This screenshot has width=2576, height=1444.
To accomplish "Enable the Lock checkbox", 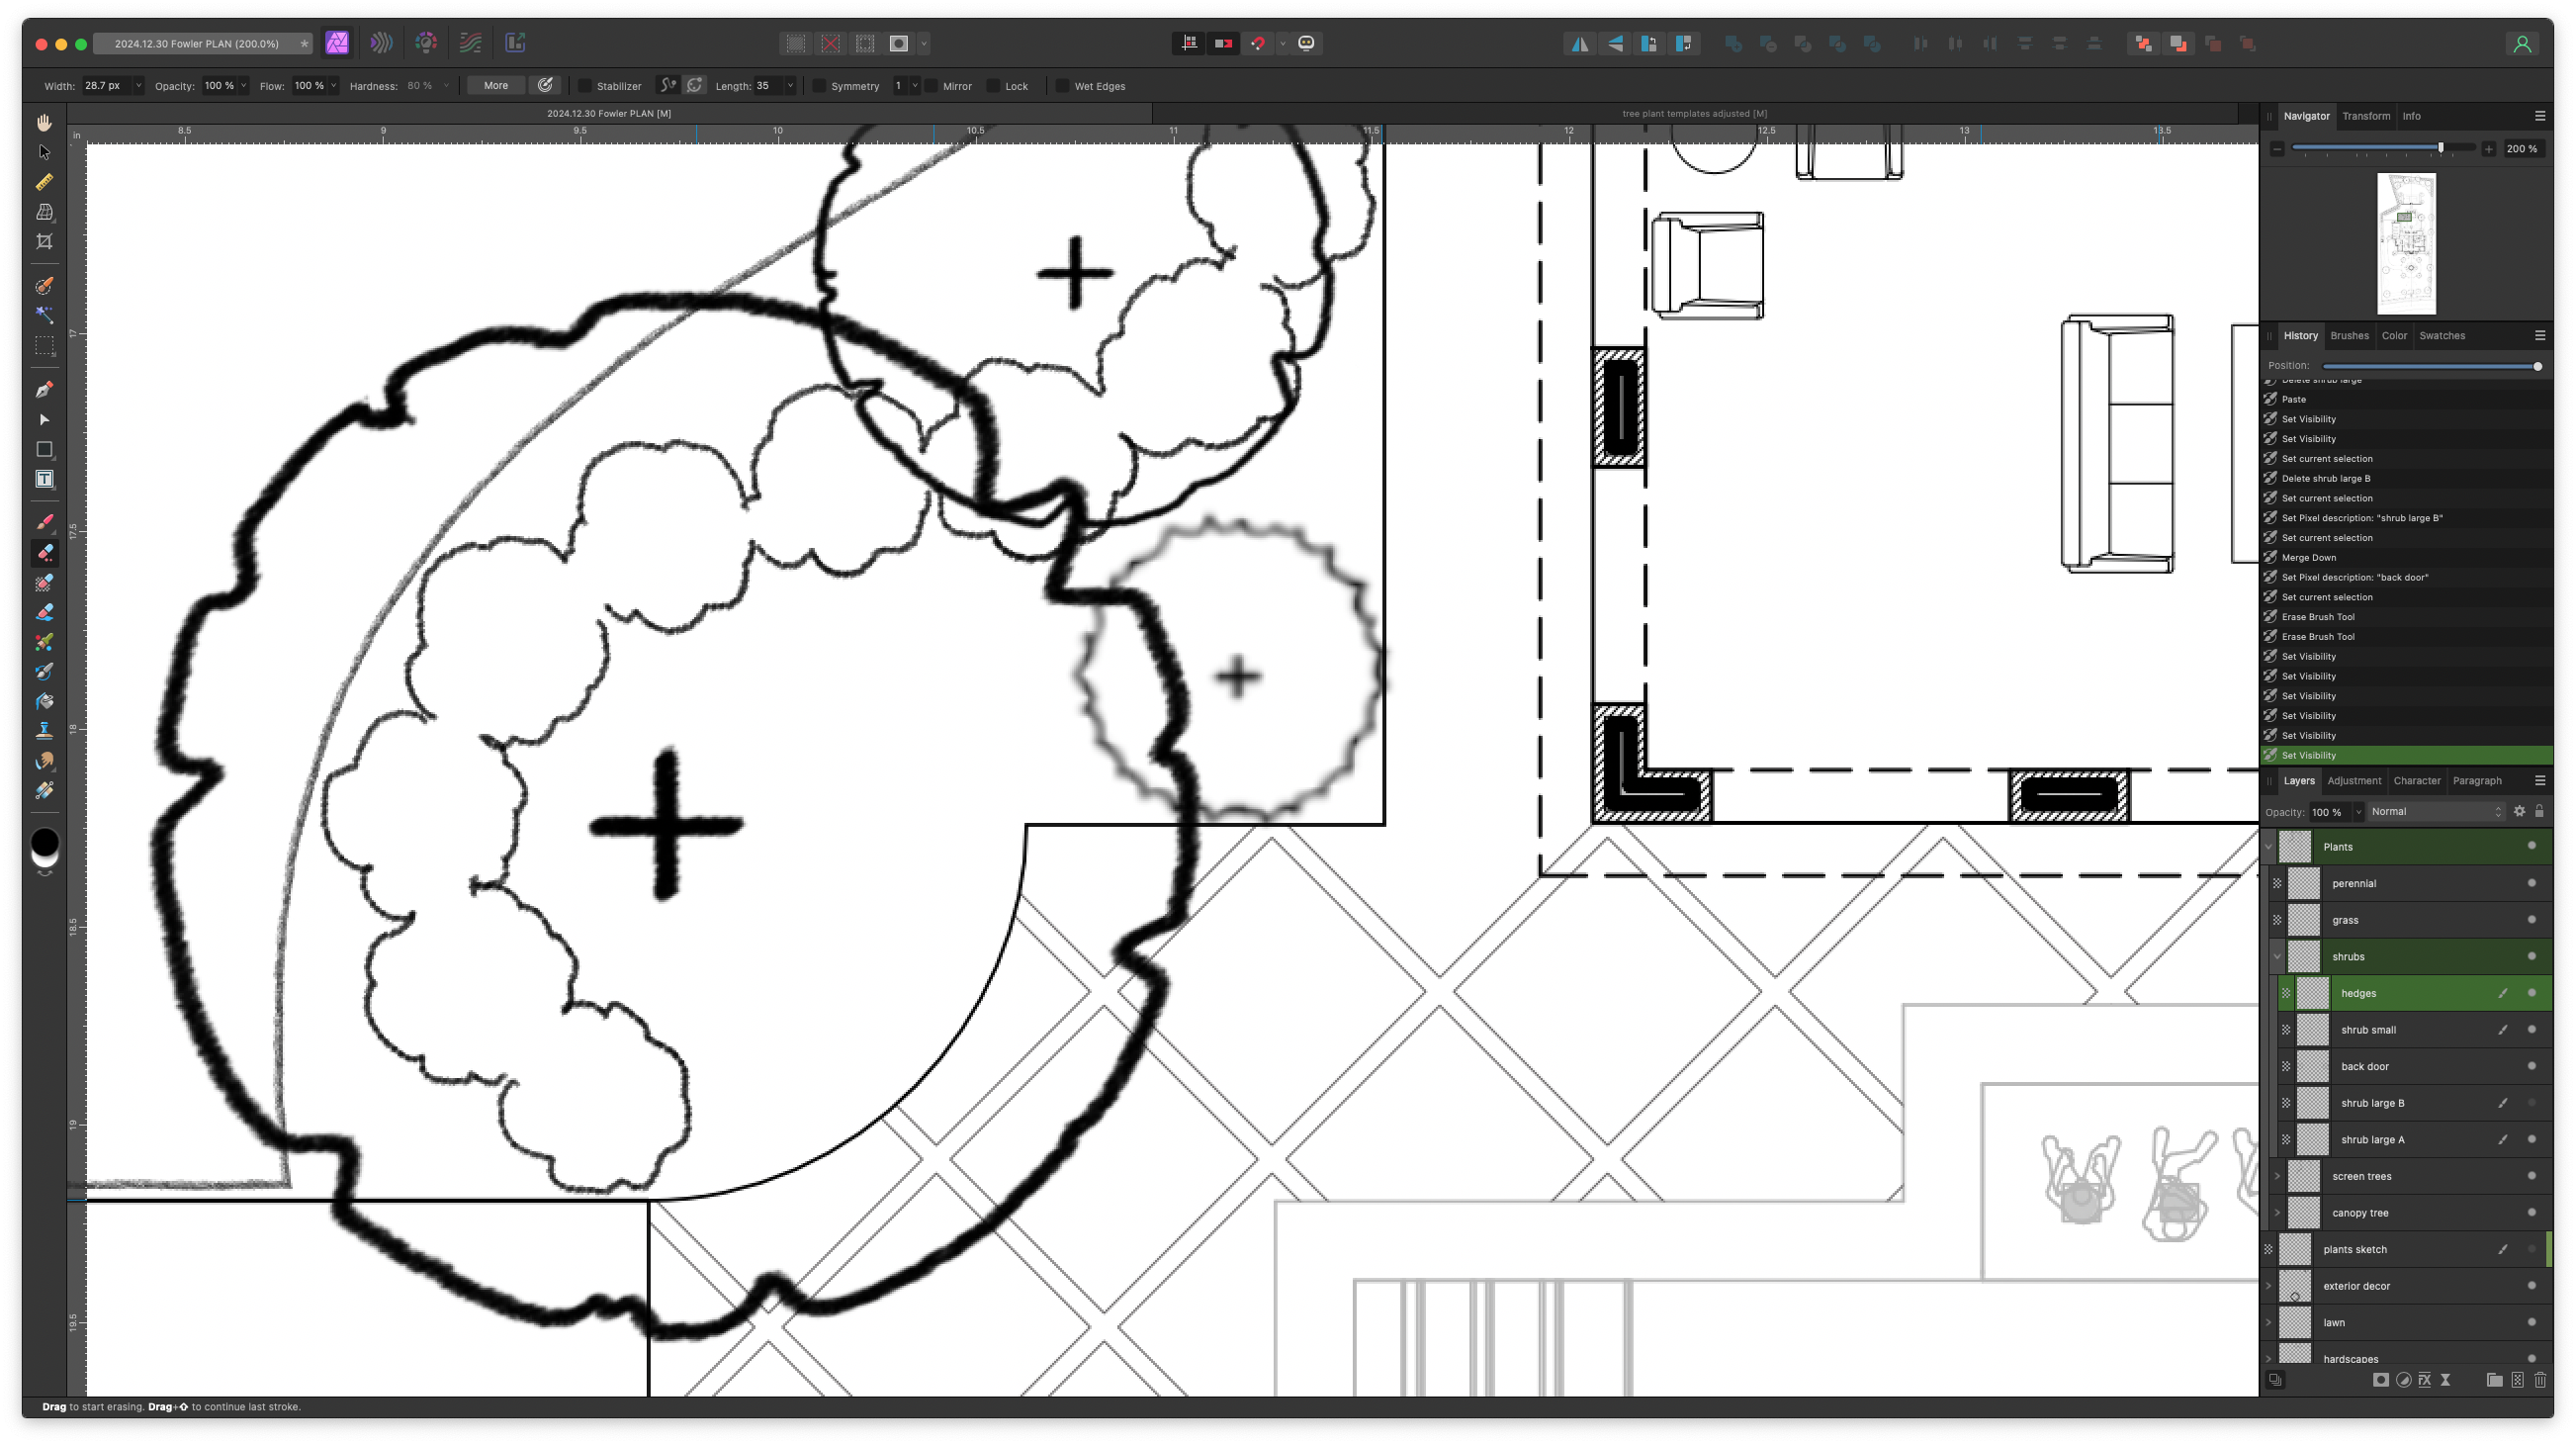I will click(993, 86).
